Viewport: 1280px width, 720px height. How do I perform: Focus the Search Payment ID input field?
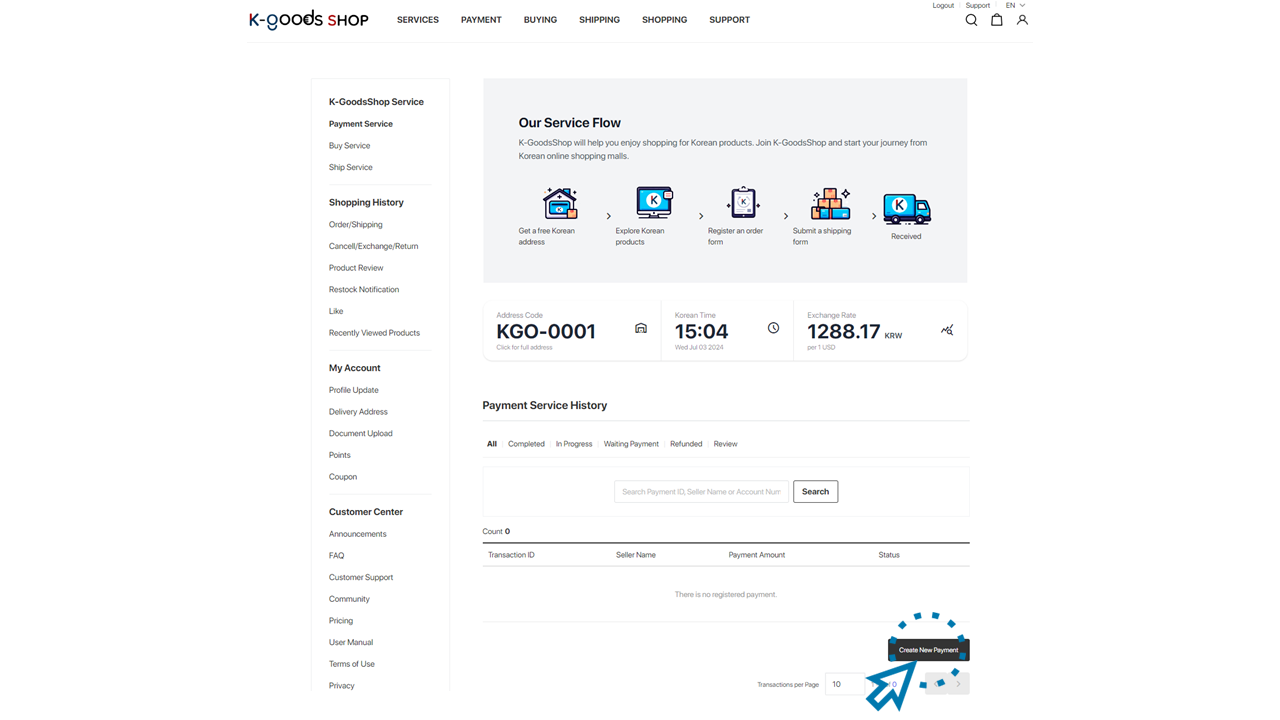(701, 492)
